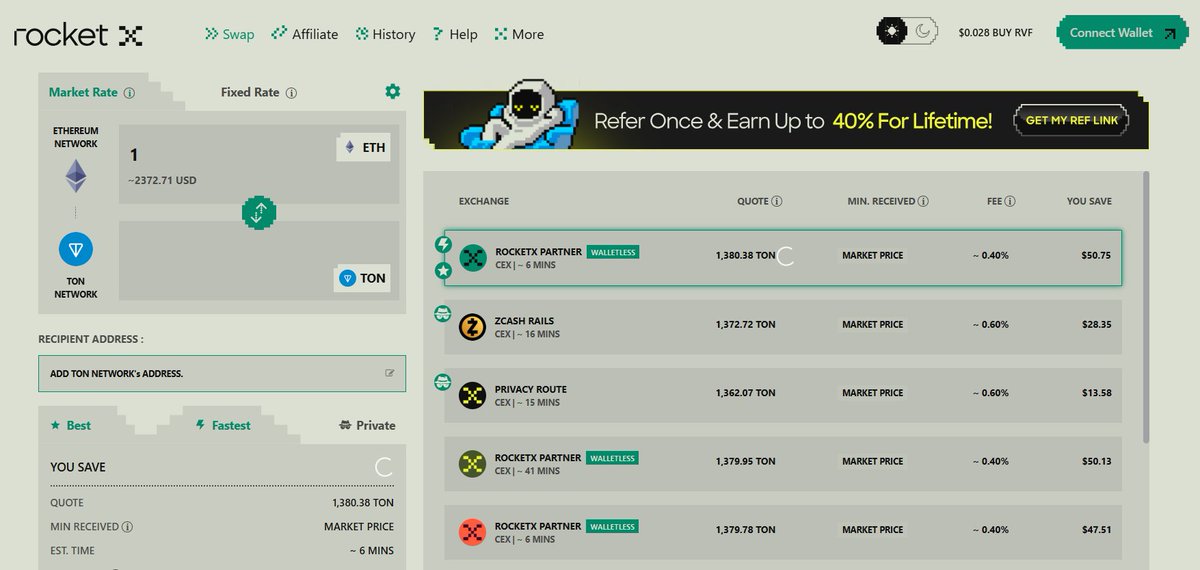Open Fixed Rate info tooltip icon
1200x570 pixels.
tap(291, 93)
